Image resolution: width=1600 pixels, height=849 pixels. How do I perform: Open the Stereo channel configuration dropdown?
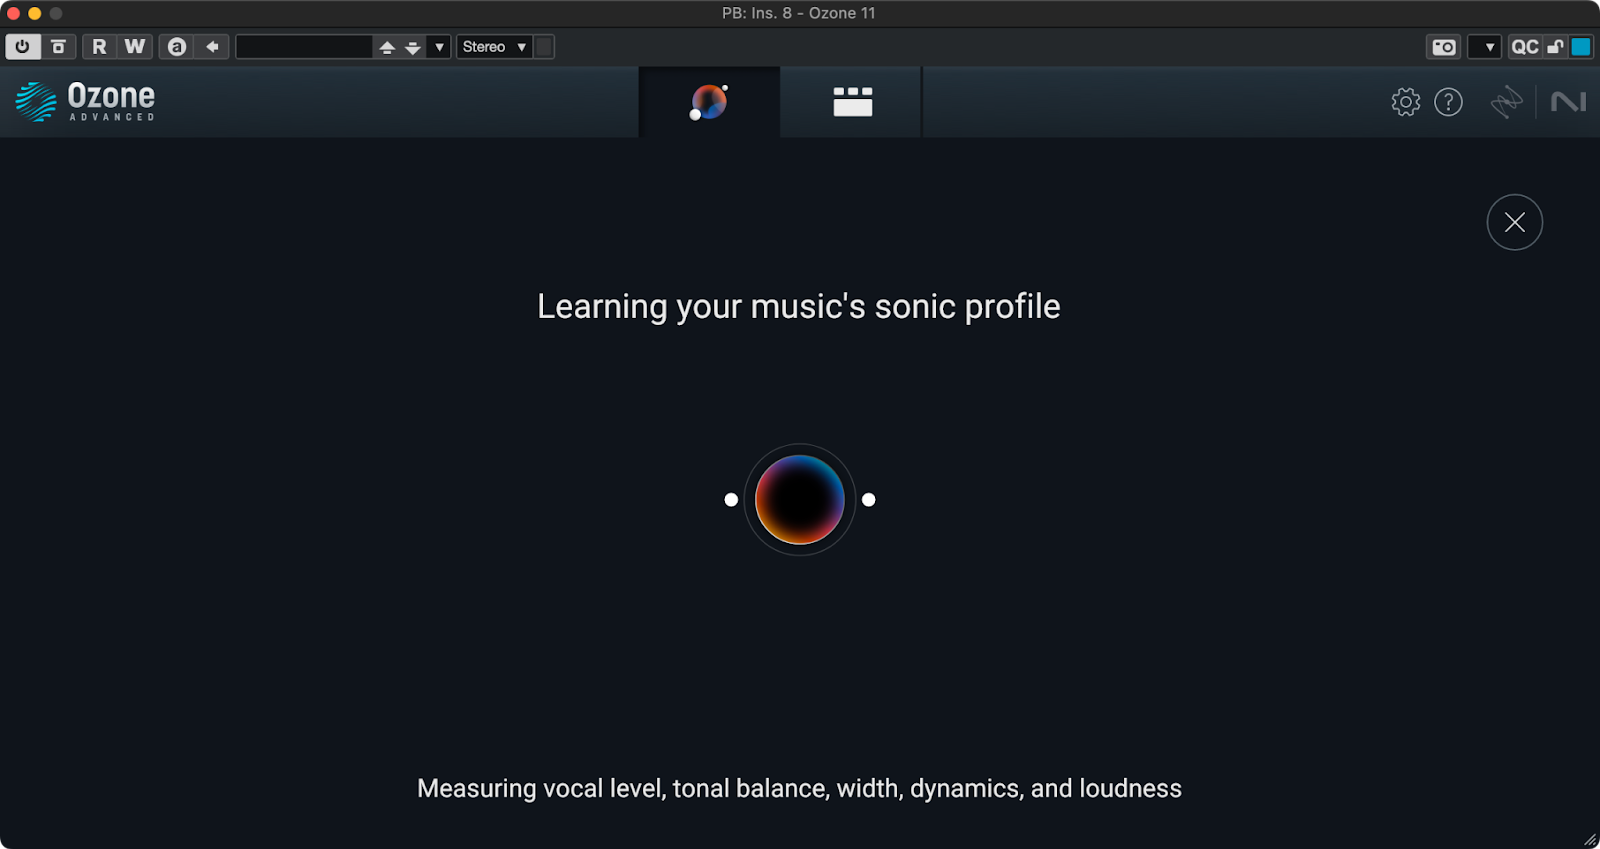[x=494, y=47]
